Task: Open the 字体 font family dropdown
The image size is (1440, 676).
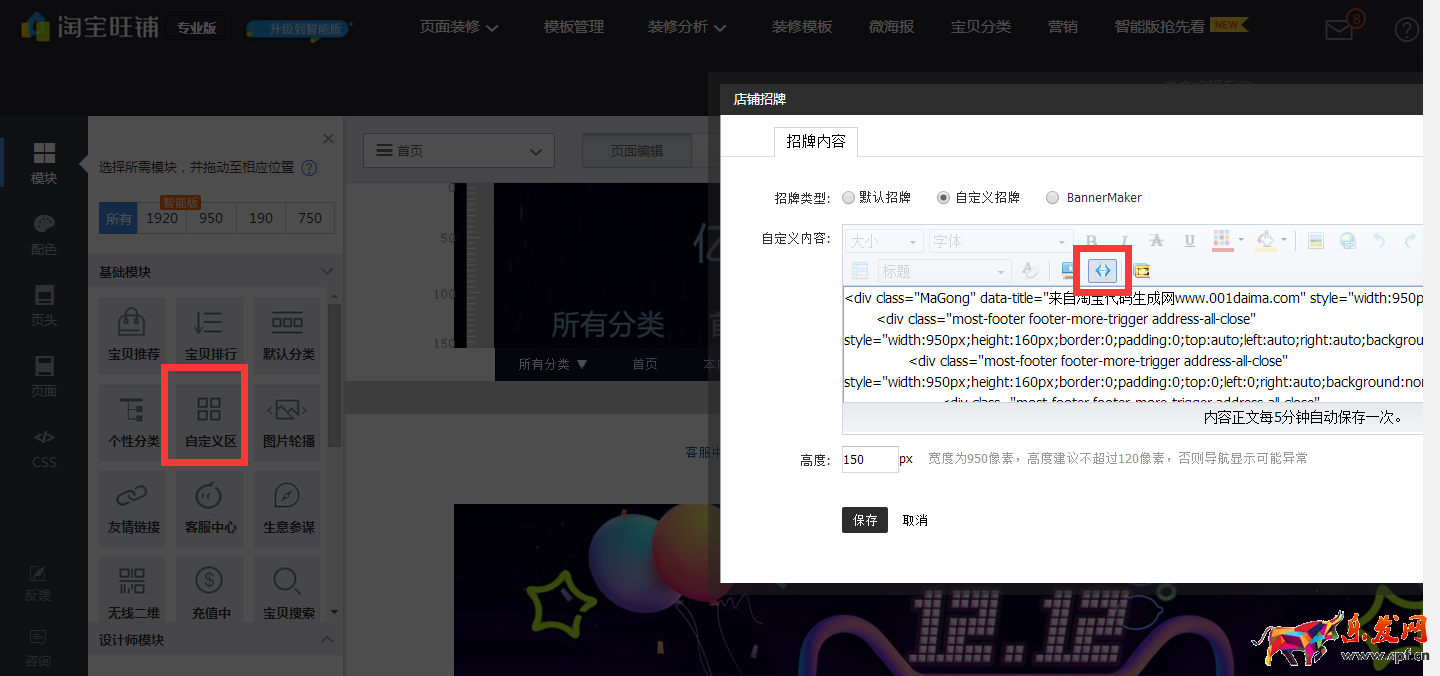Action: pos(999,241)
